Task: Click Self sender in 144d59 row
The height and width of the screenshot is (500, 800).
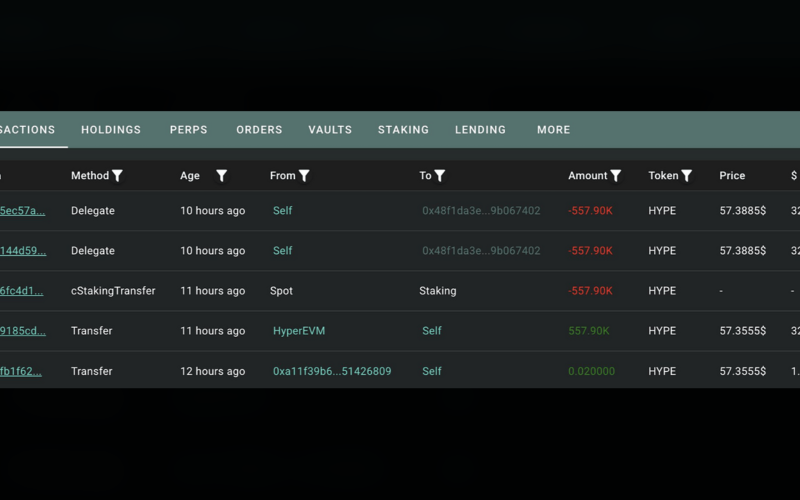Action: 283,251
